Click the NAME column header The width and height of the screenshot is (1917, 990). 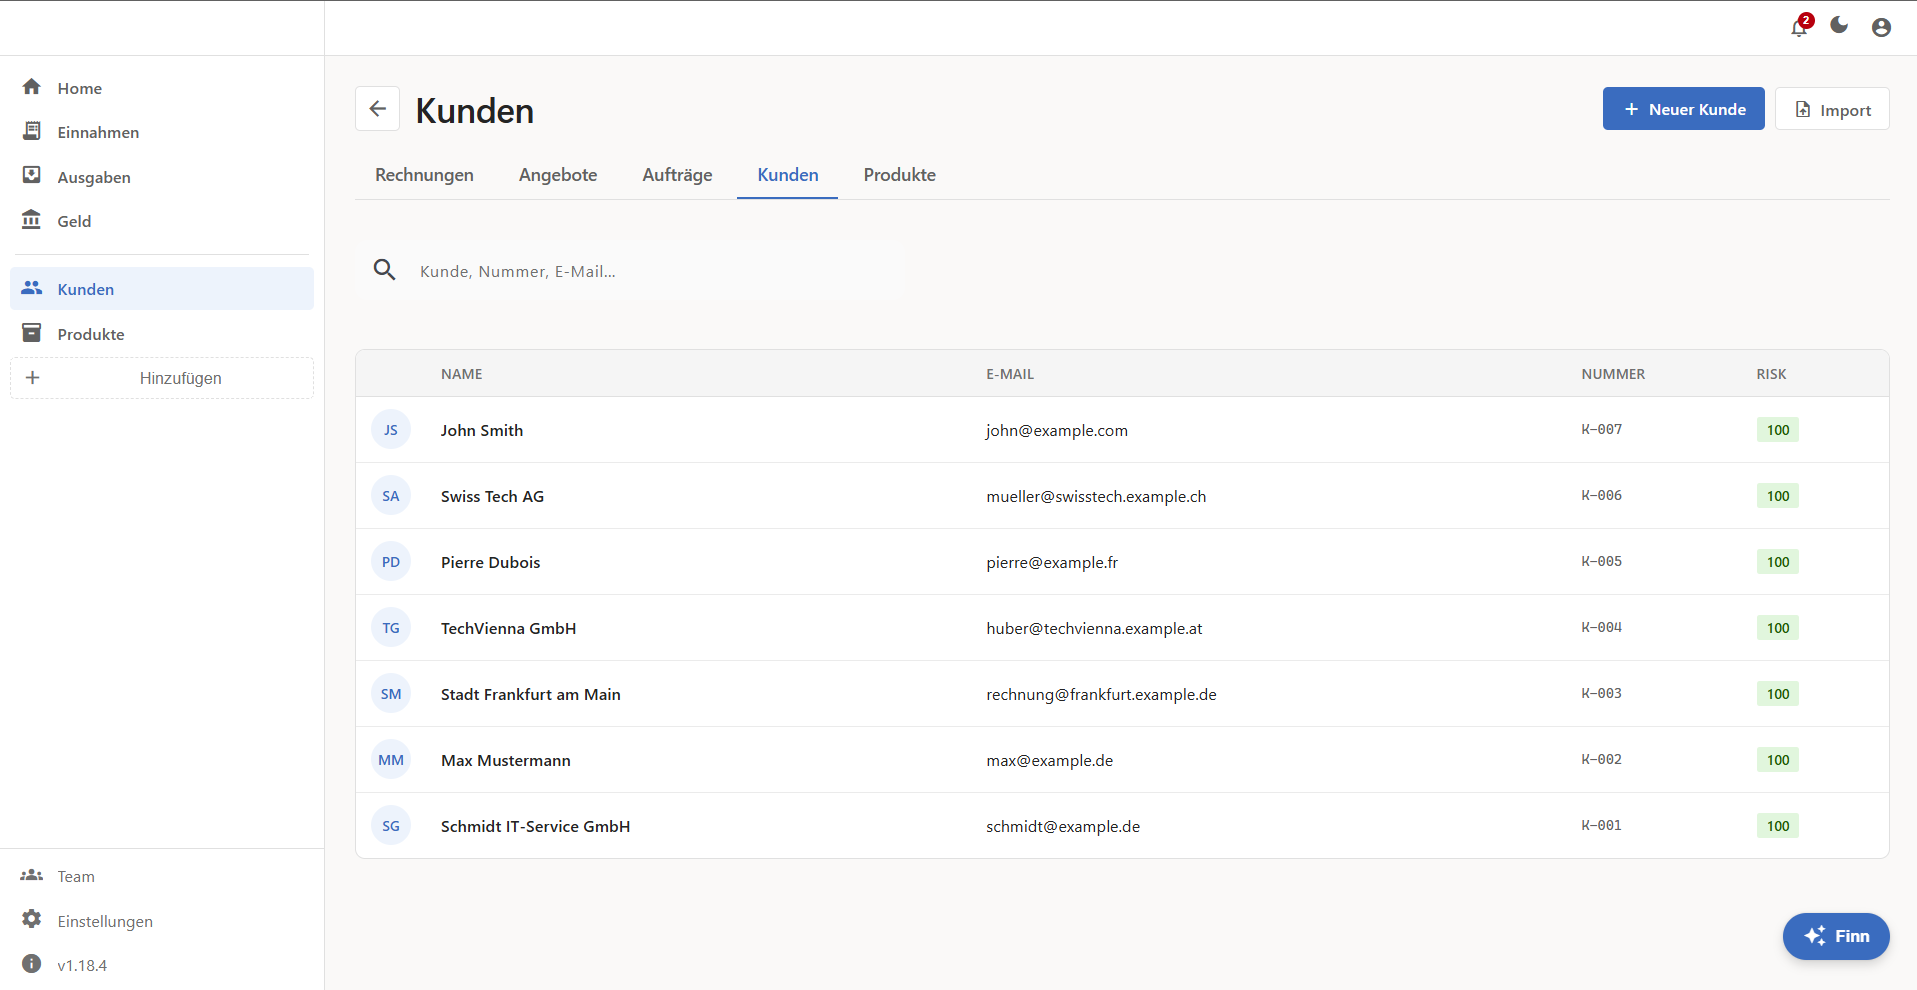461,374
